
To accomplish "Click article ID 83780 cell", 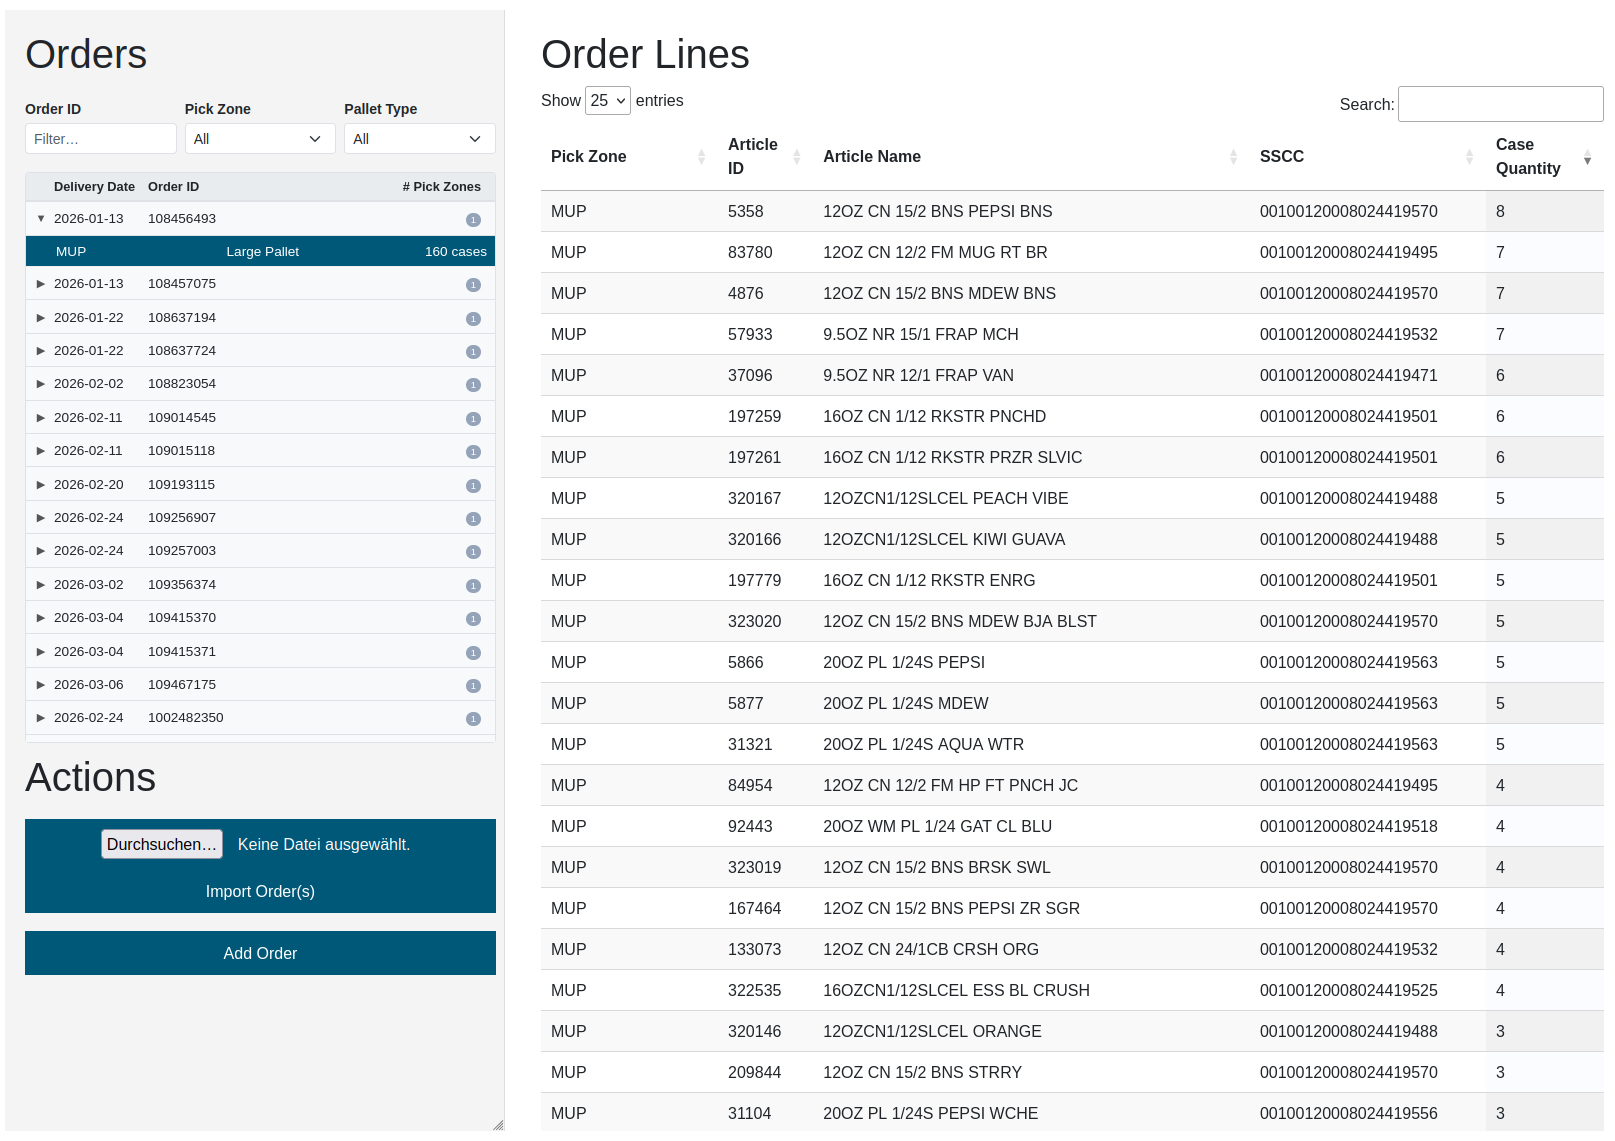I will click(x=750, y=253).
